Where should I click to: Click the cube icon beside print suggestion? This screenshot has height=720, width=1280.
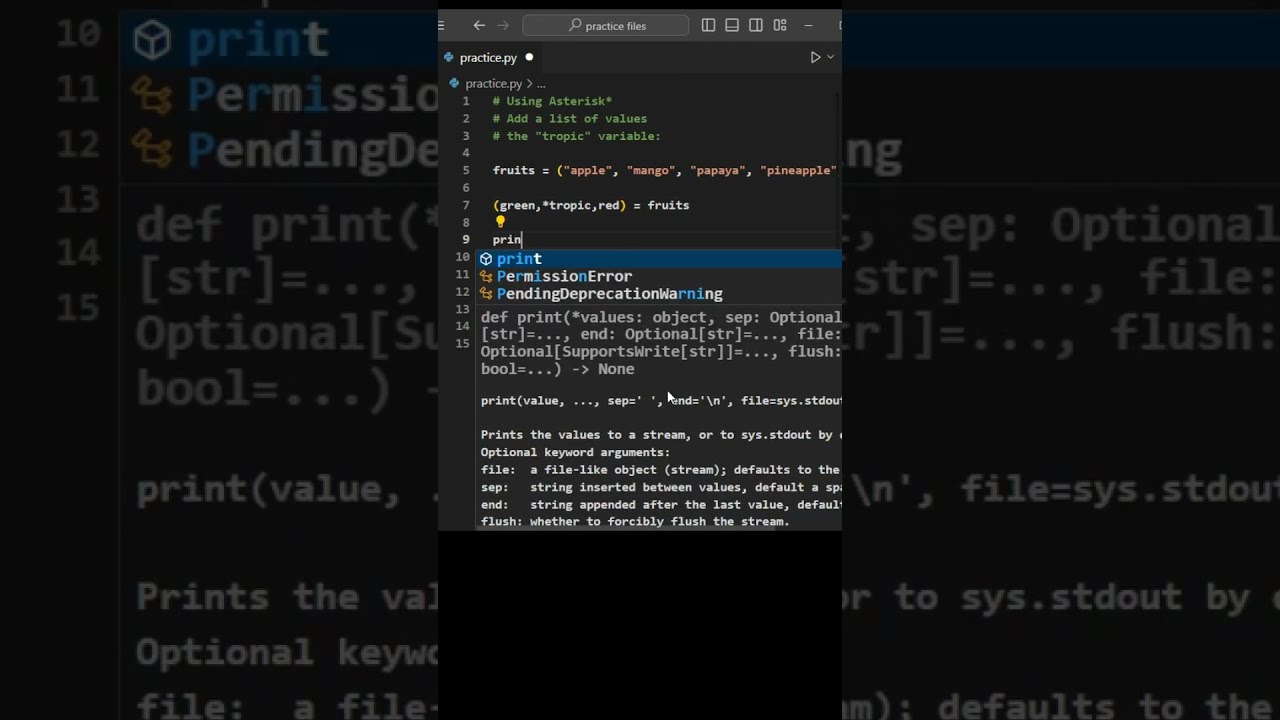tap(486, 259)
